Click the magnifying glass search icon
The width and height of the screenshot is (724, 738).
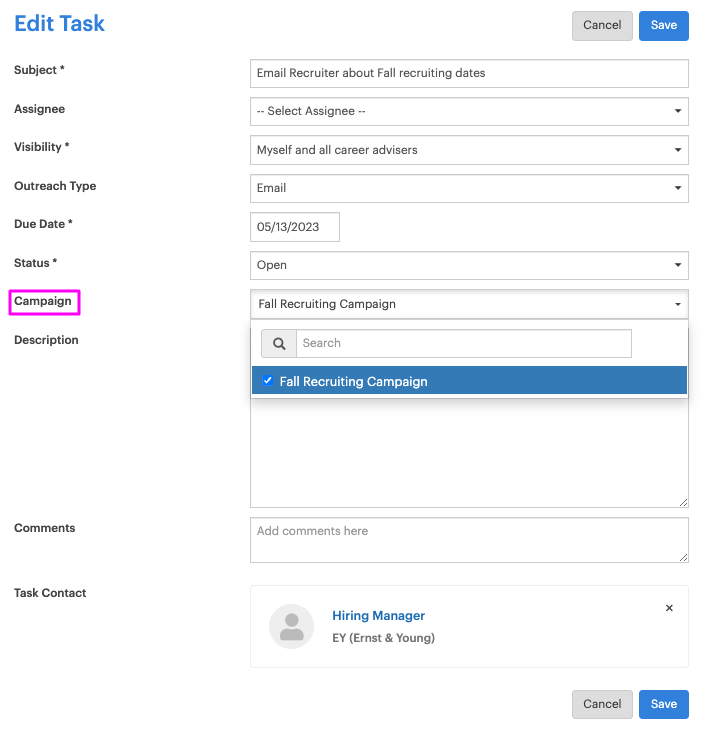click(x=279, y=344)
